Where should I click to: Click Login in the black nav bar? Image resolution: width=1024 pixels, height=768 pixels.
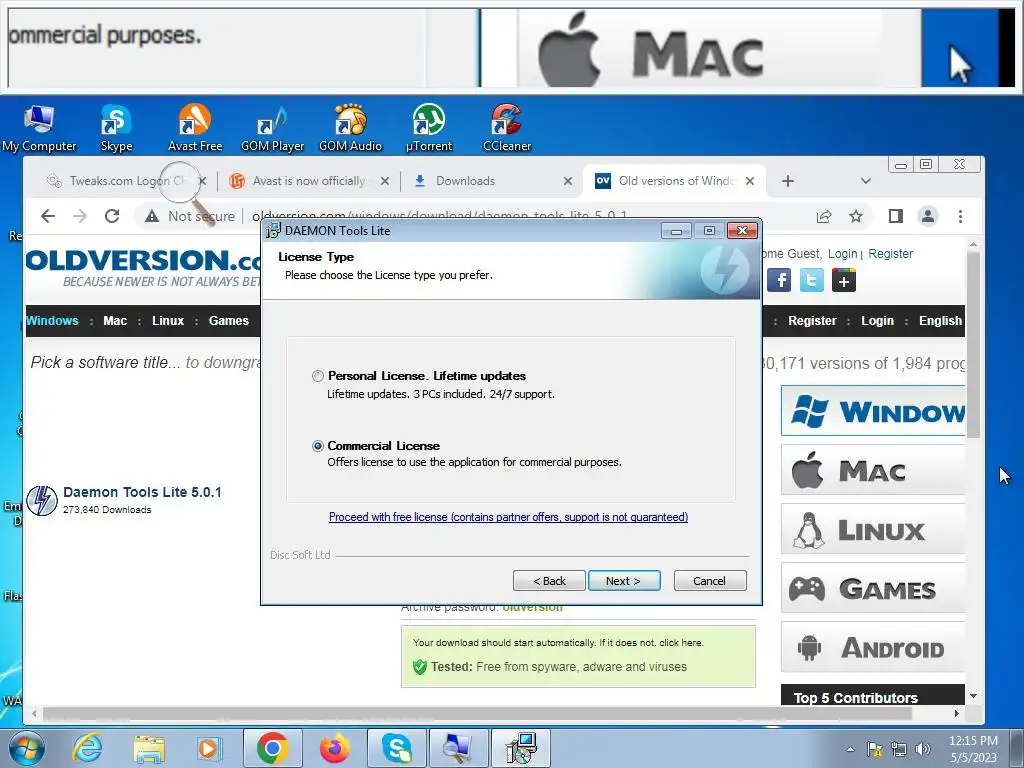(x=877, y=321)
